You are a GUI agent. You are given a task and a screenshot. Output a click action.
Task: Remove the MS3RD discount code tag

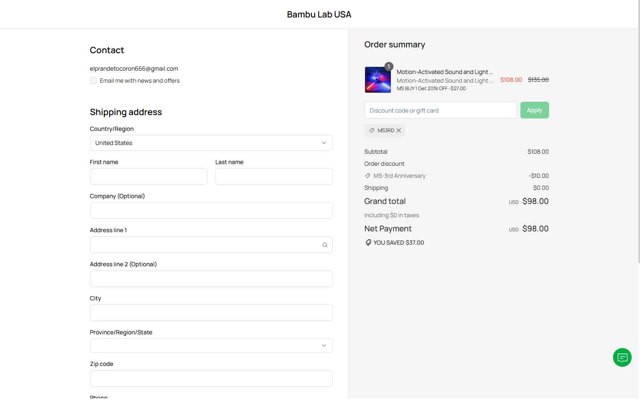point(399,130)
